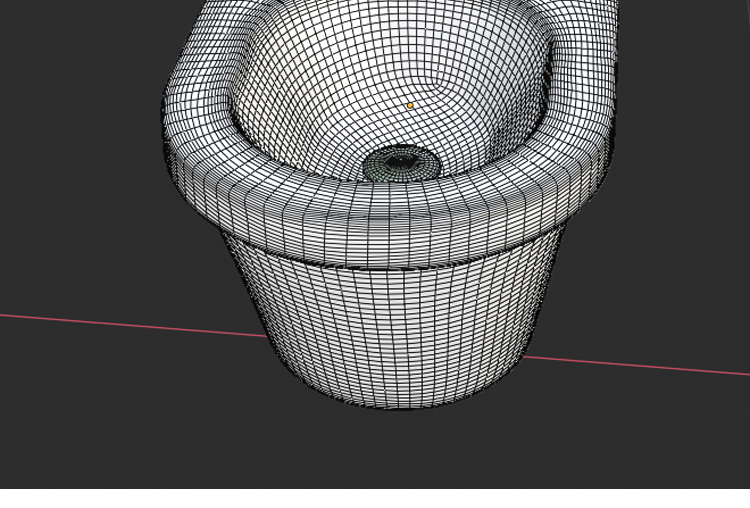The image size is (750, 508).
Task: Click empty viewport space beneath the model
Action: [400, 450]
